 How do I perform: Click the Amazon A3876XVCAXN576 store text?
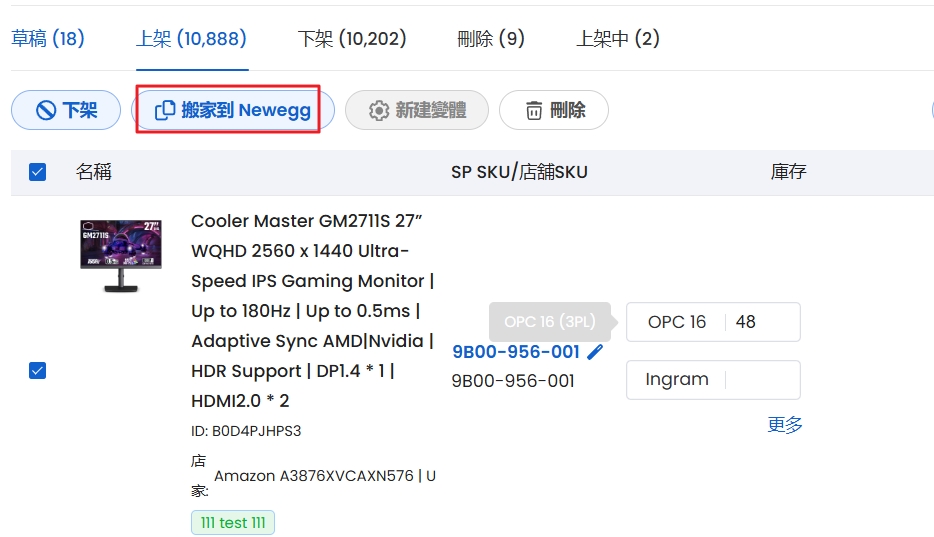(x=325, y=476)
